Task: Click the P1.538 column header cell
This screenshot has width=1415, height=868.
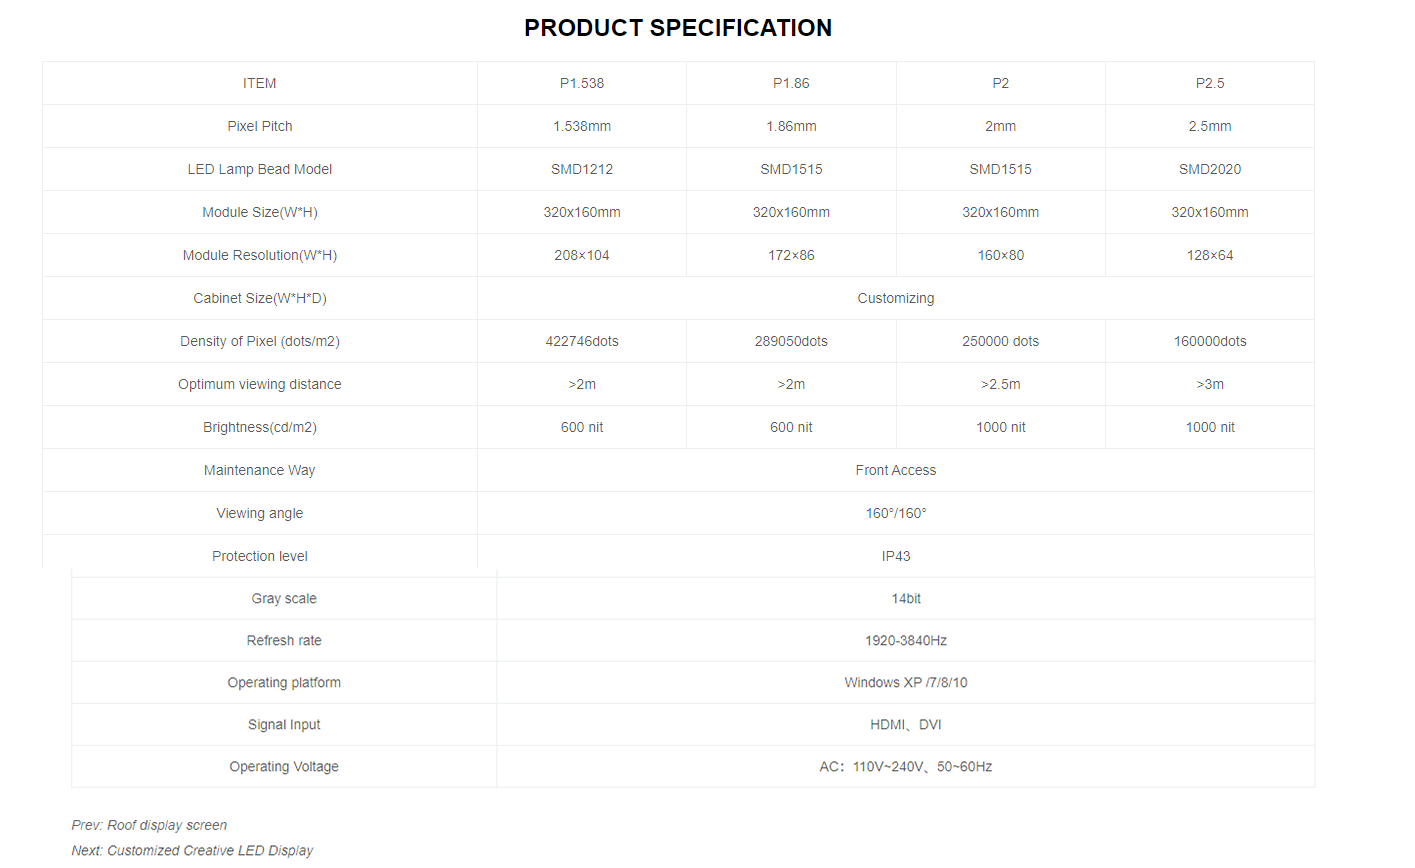Action: [x=582, y=83]
